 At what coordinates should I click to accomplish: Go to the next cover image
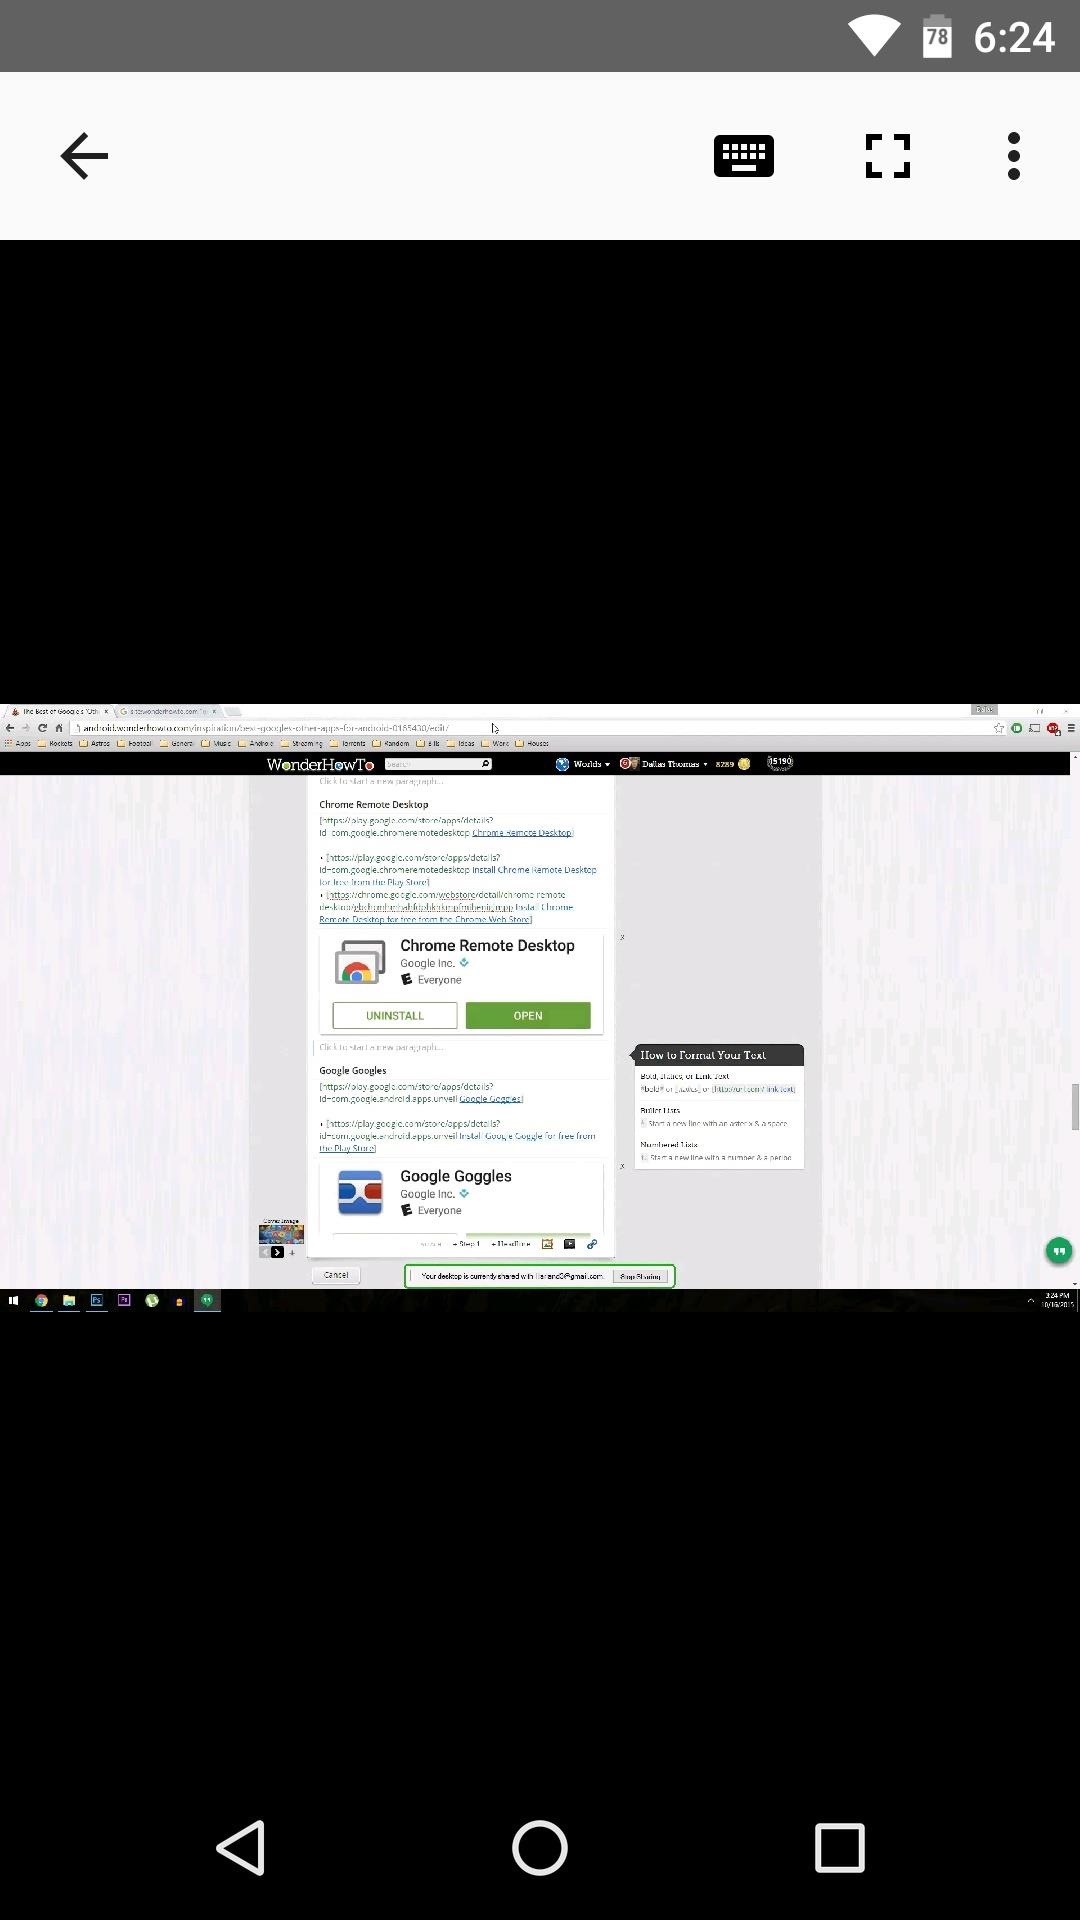click(x=277, y=1252)
